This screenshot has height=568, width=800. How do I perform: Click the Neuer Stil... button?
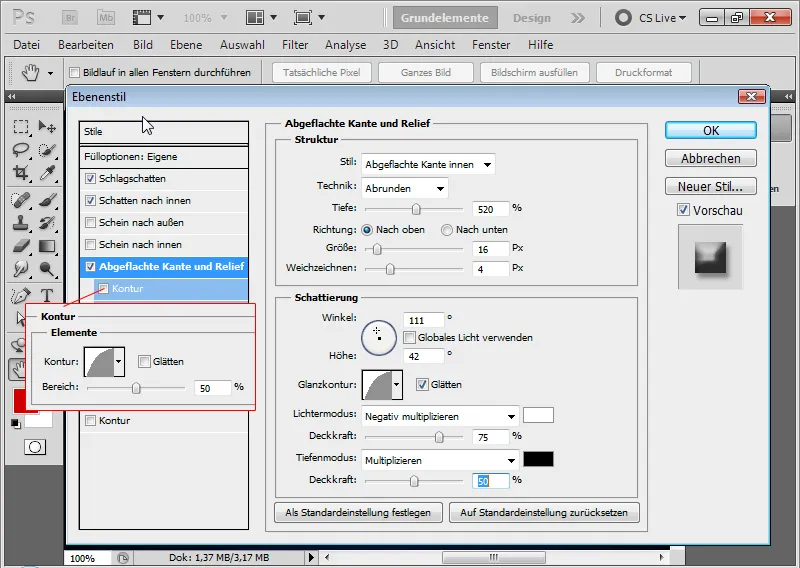coord(711,186)
